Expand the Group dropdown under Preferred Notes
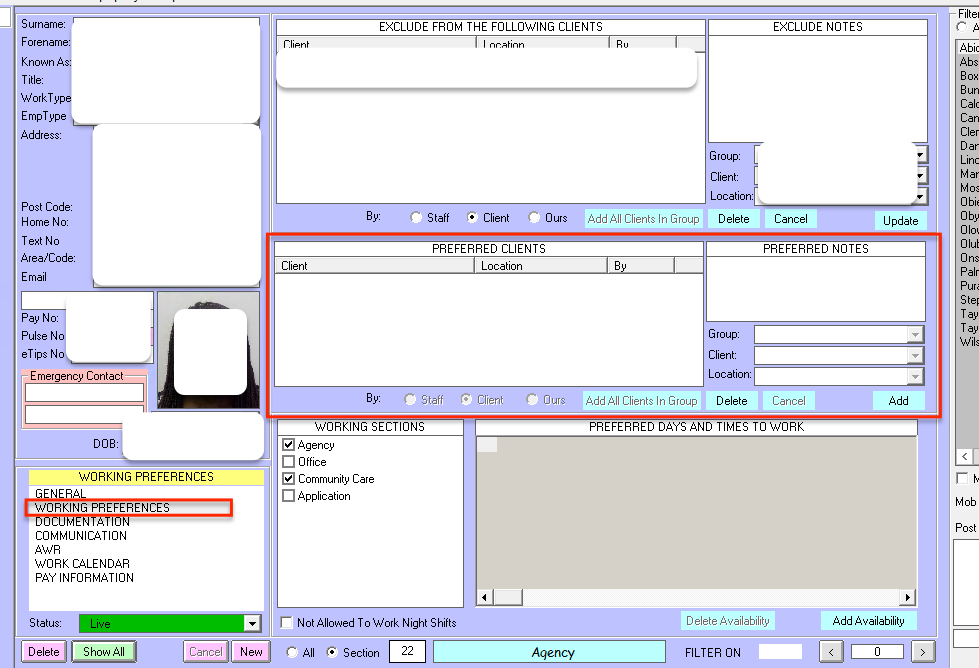 pyautogui.click(x=915, y=335)
